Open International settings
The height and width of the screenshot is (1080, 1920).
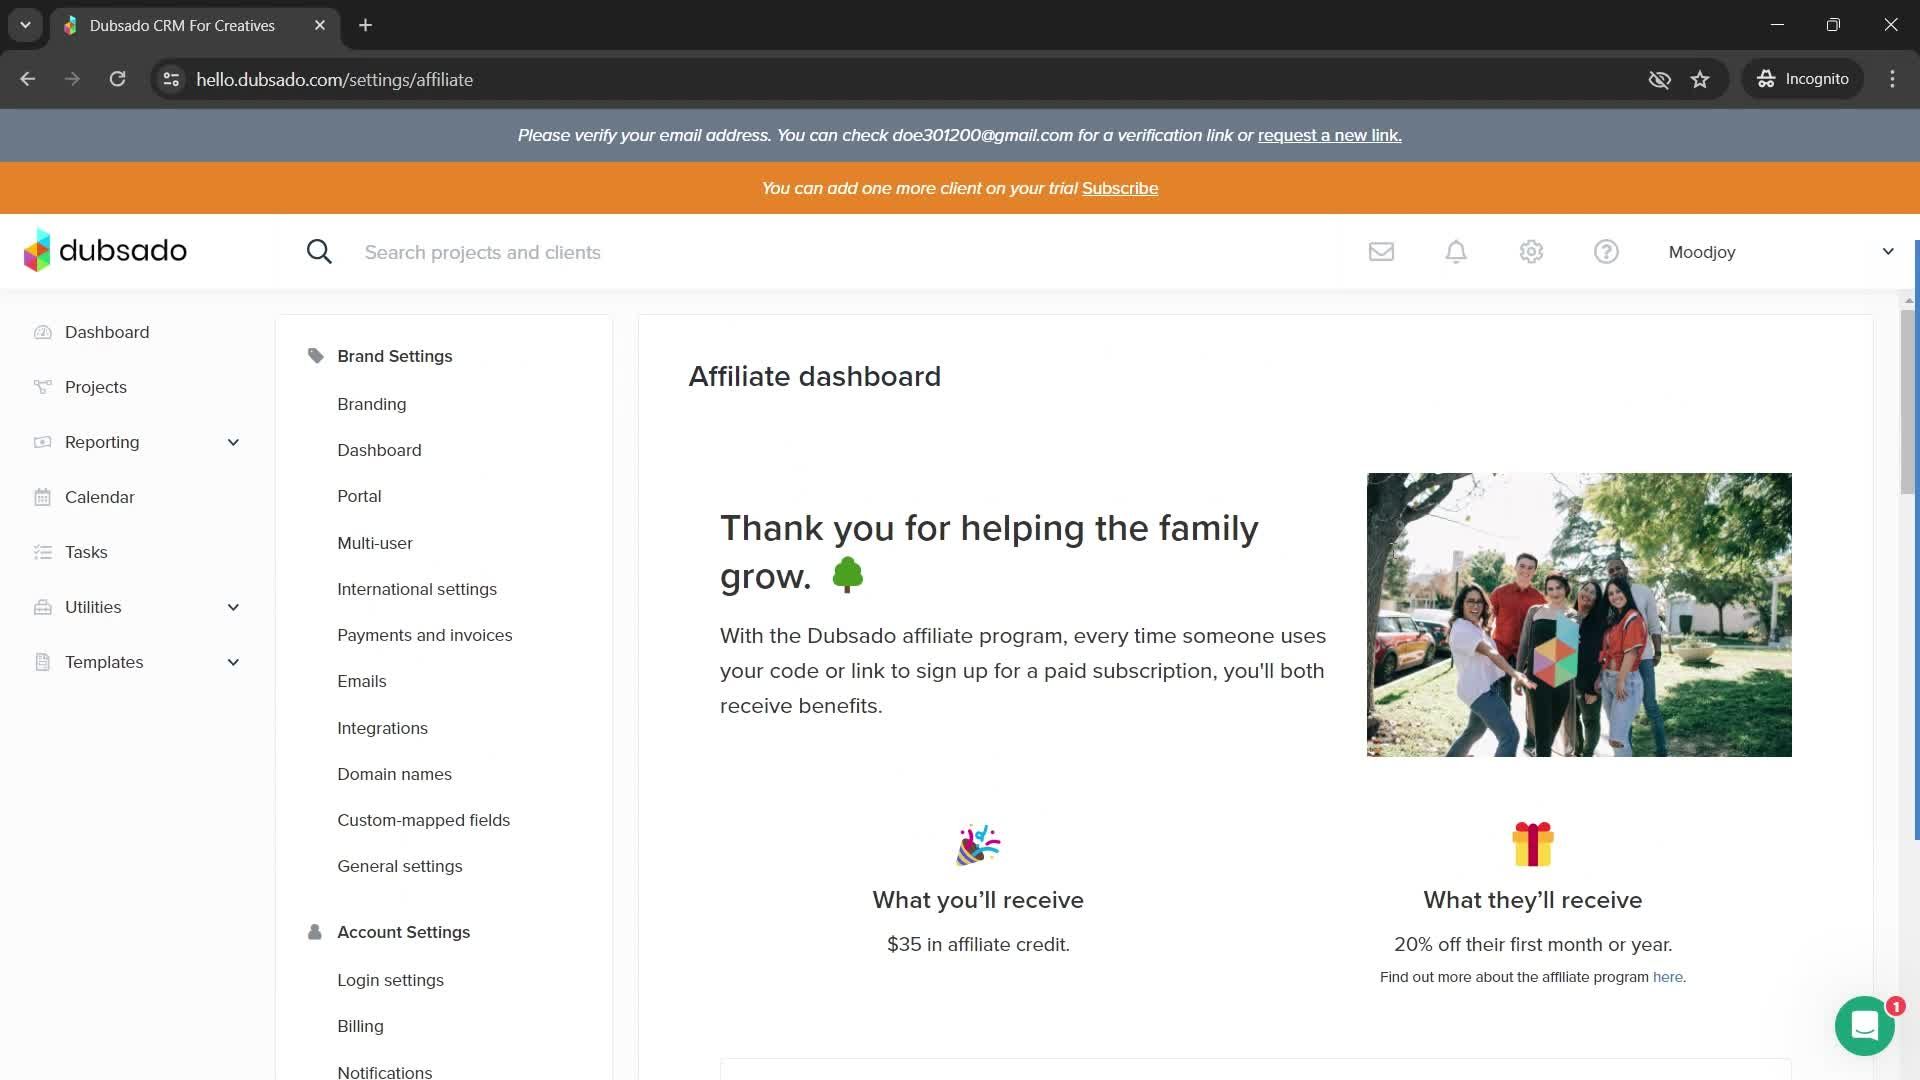(417, 589)
